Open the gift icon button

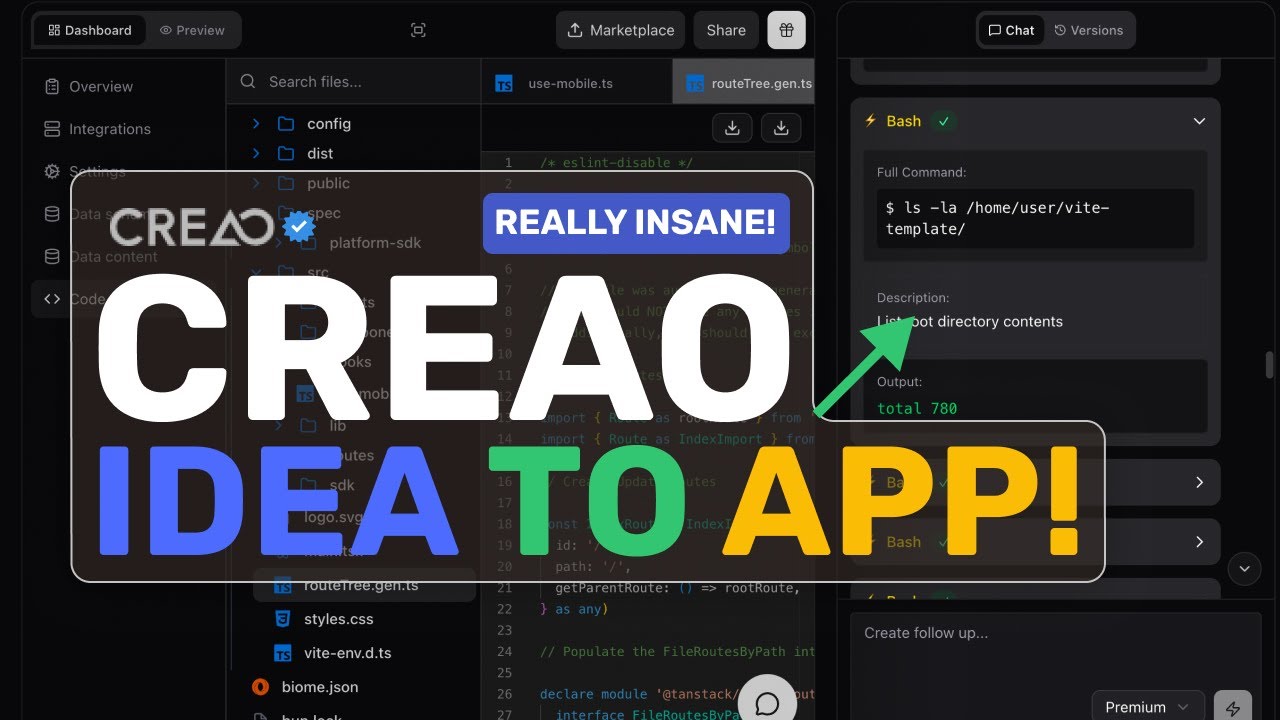[786, 30]
